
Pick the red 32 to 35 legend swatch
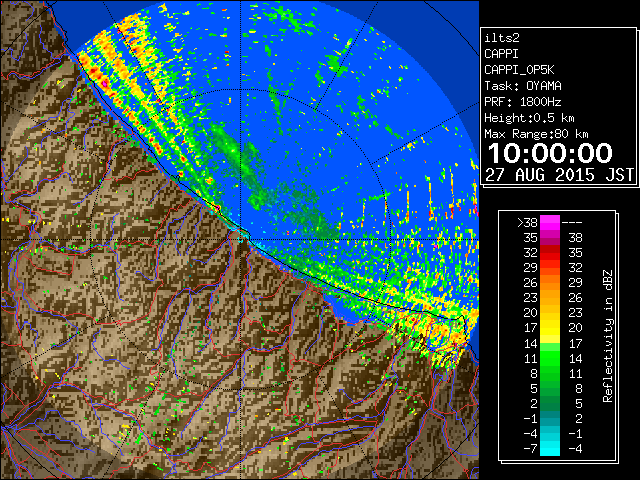[x=550, y=253]
